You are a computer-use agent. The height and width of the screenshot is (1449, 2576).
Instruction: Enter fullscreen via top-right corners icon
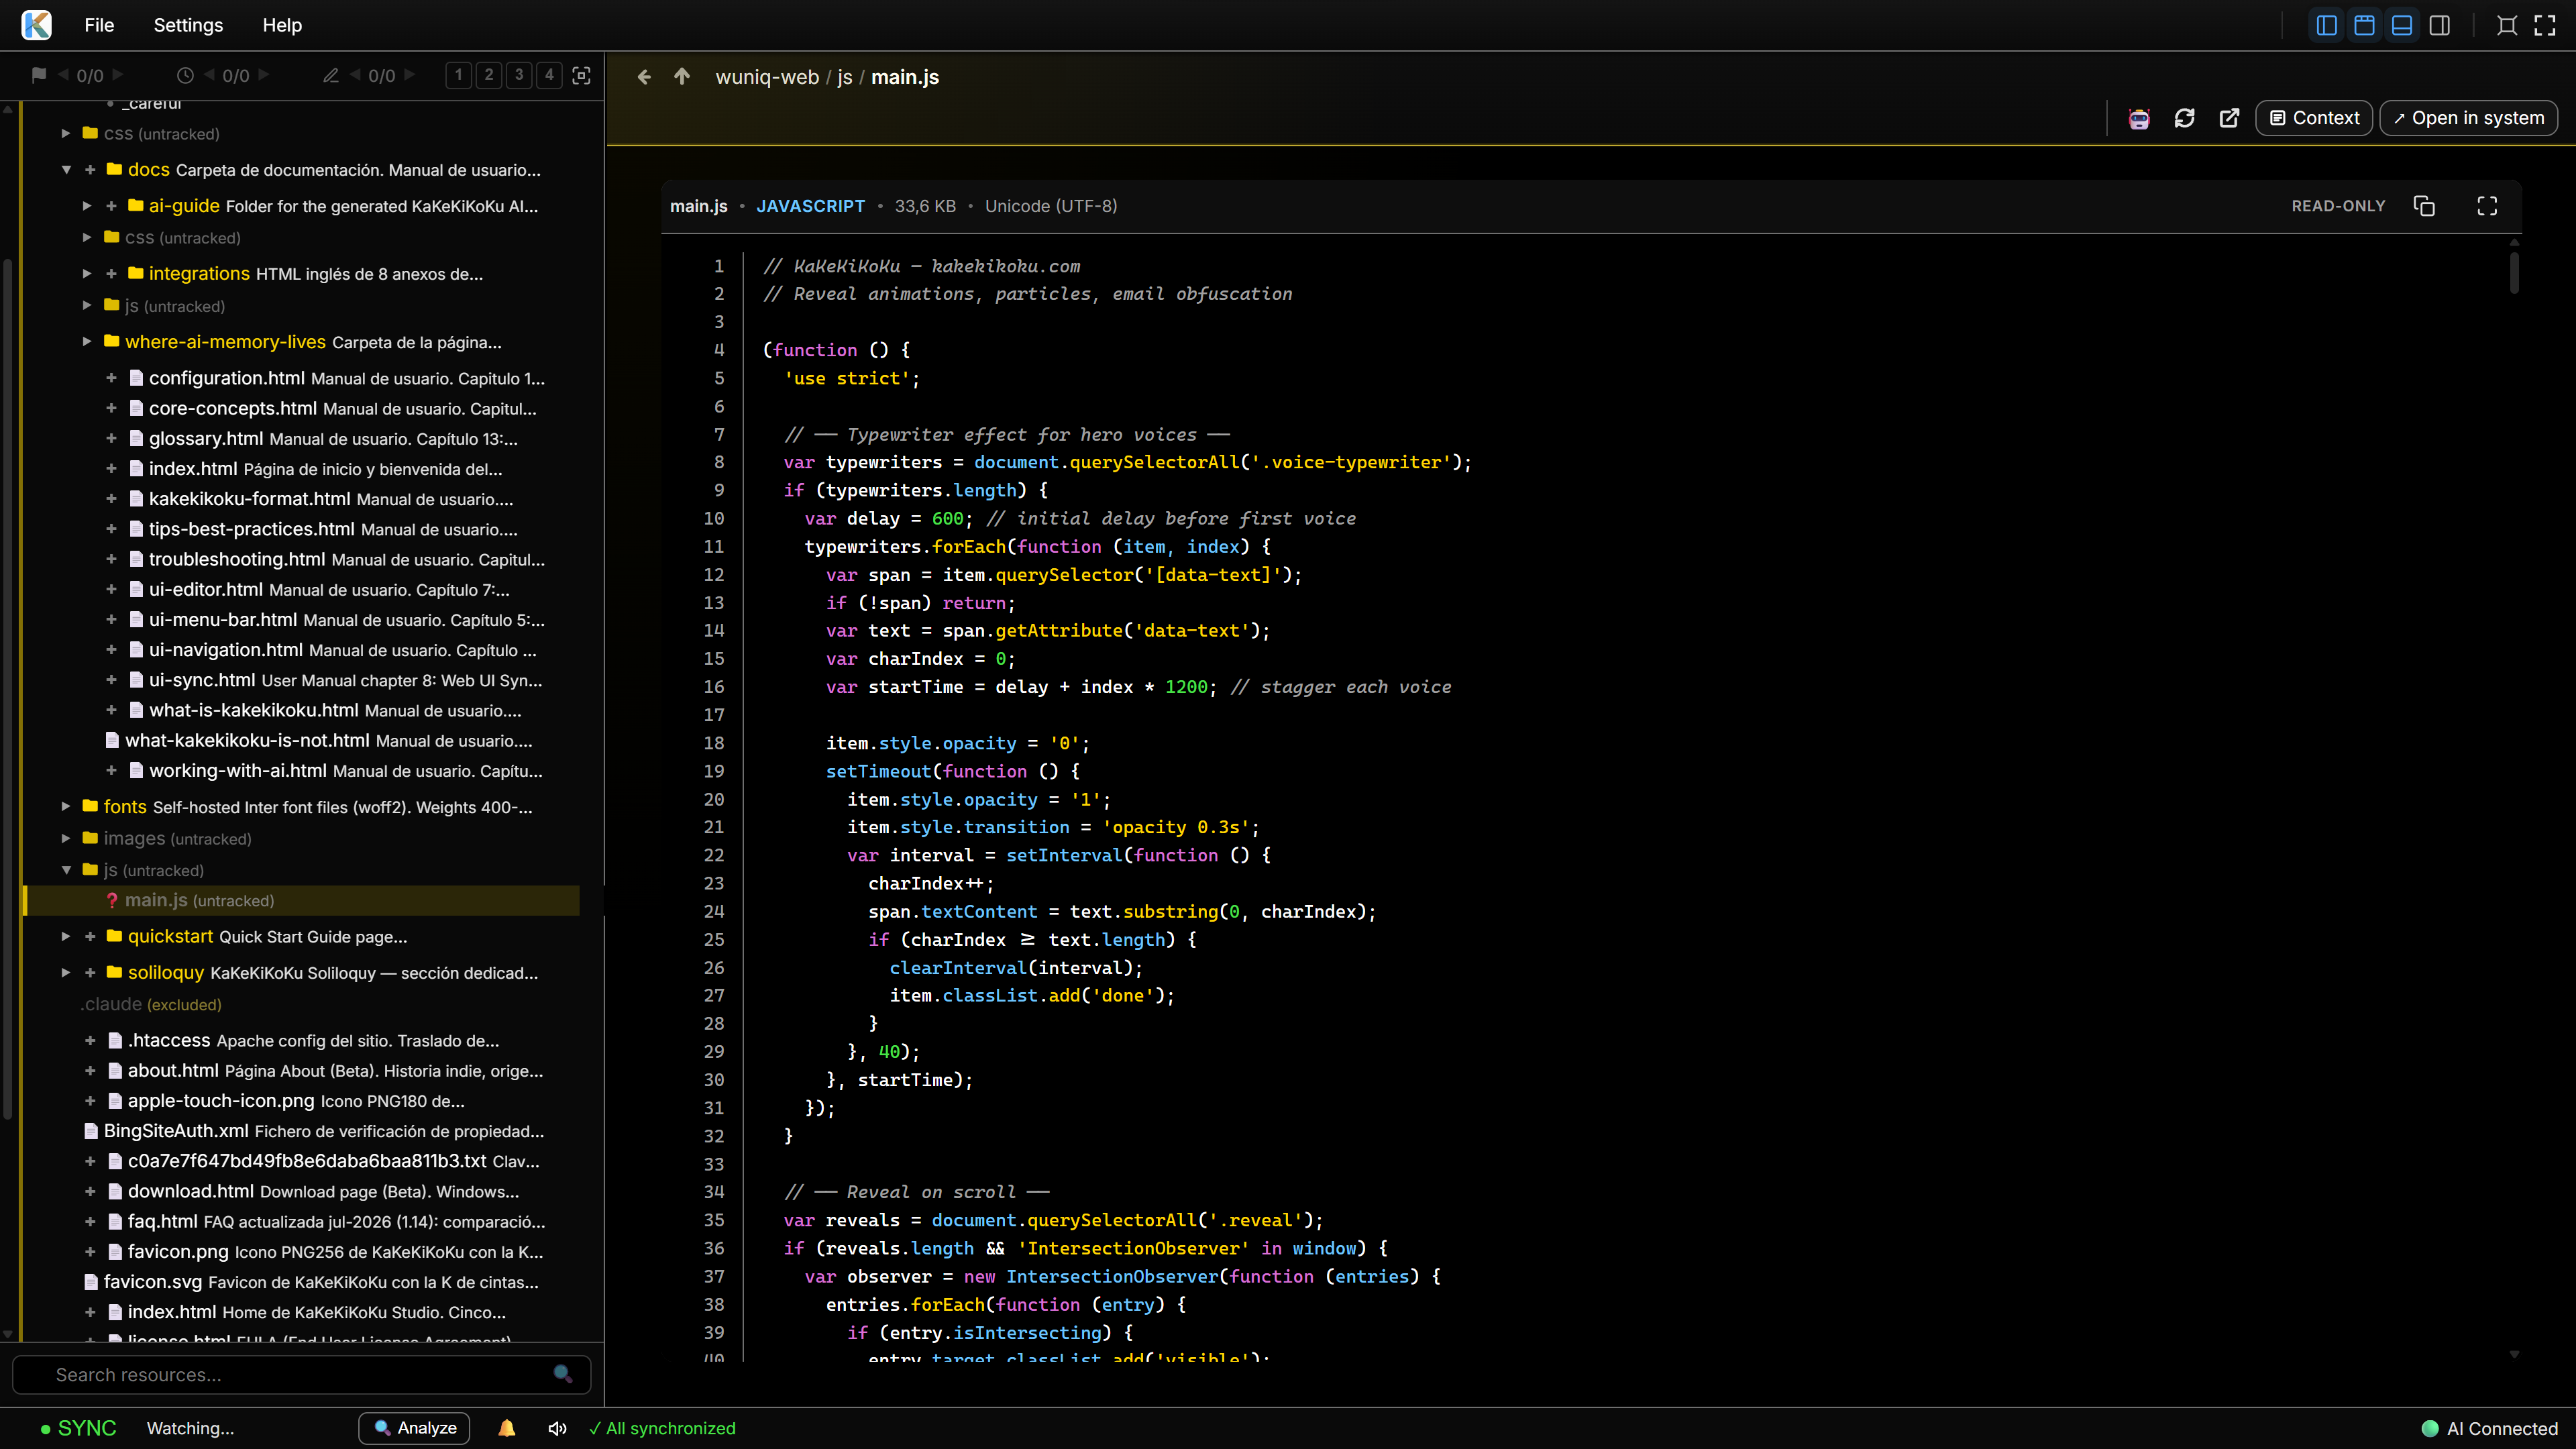point(2545,25)
